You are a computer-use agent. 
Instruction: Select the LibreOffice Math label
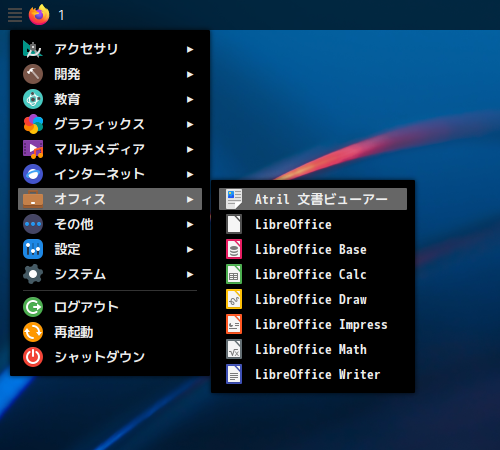(x=311, y=349)
